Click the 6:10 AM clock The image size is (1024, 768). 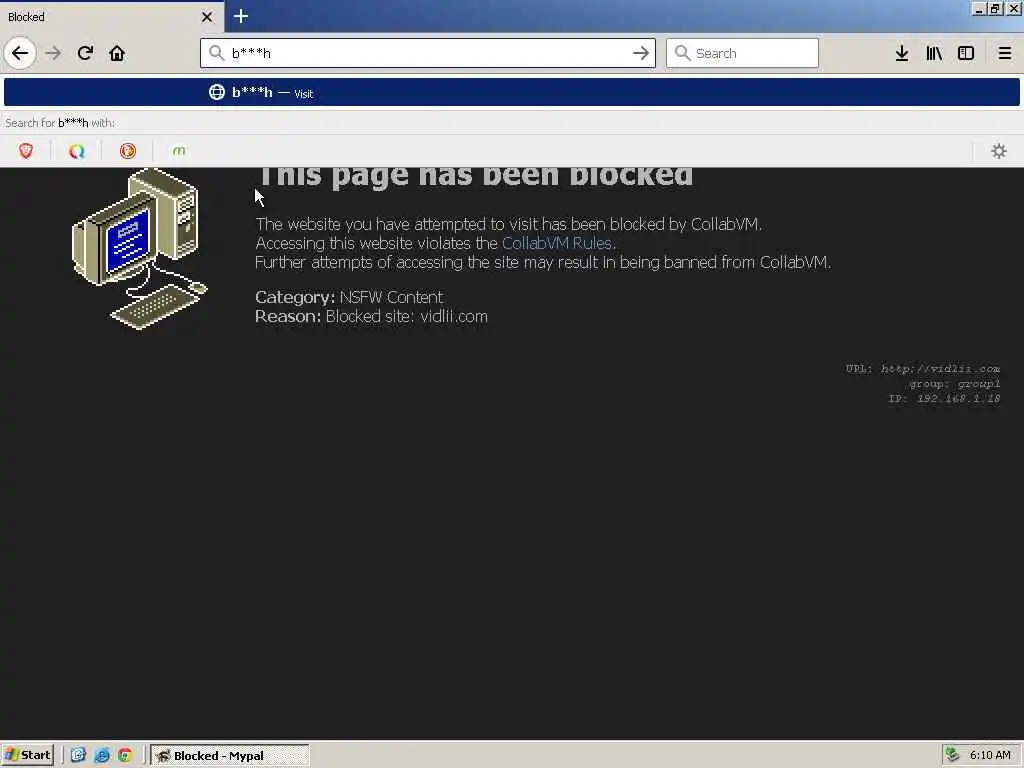[990, 755]
